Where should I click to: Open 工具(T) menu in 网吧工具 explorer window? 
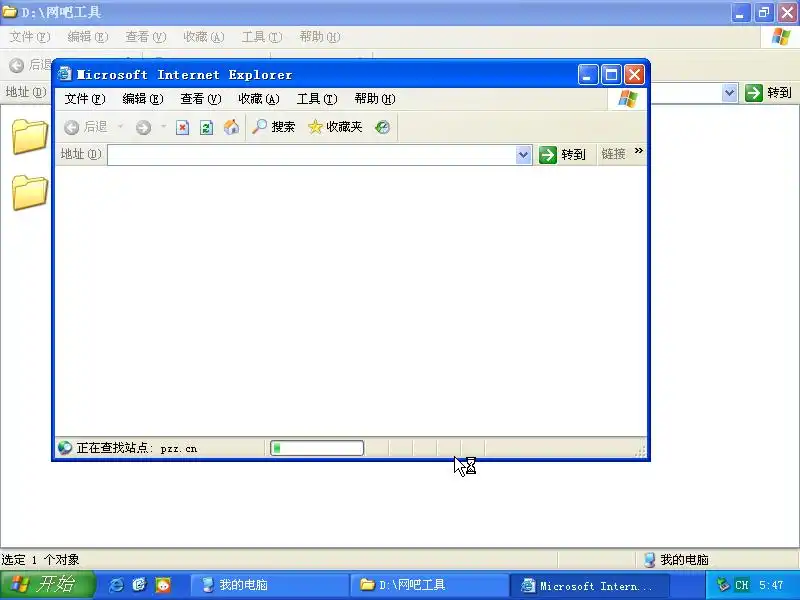262,37
